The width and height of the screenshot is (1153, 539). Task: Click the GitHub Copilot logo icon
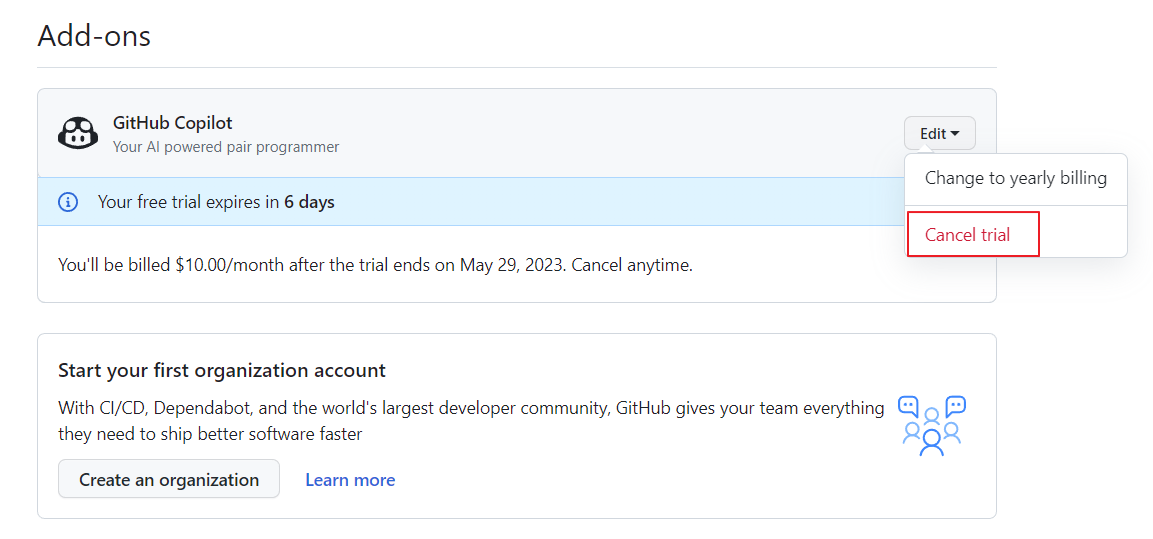click(77, 134)
